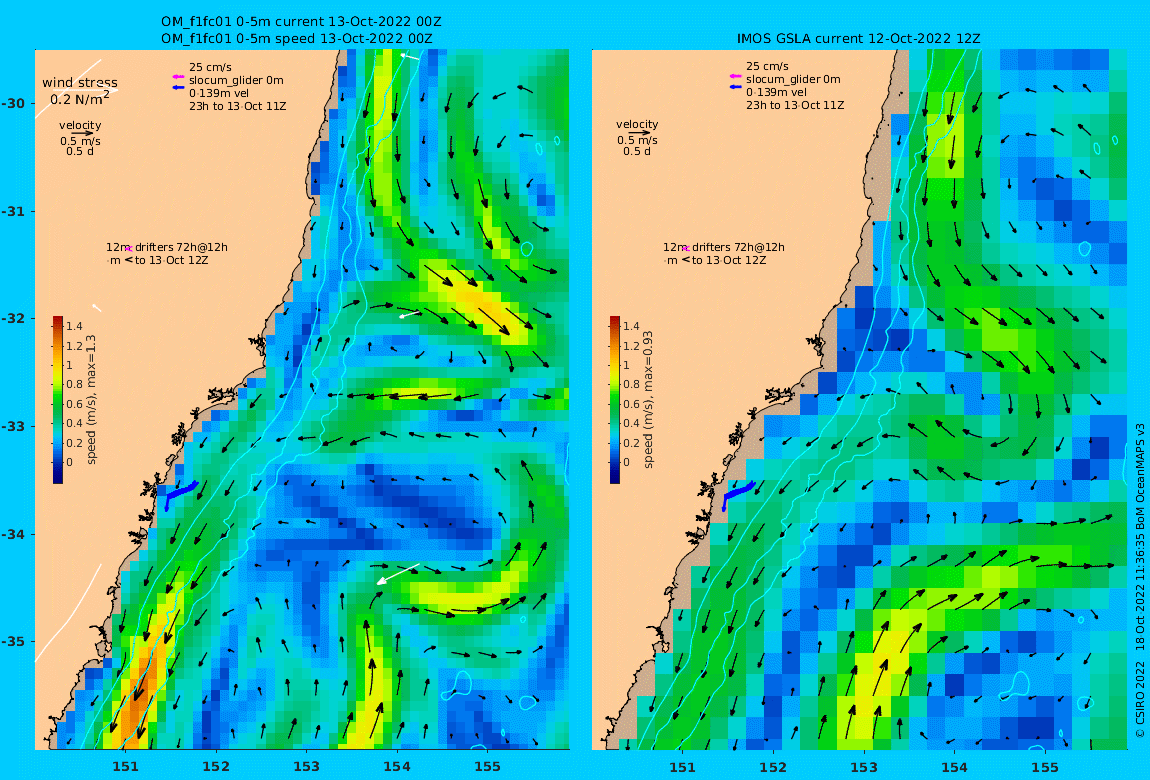Click '23h to 13 Oct 11Z' in right panel
This screenshot has width=1150, height=780.
795,106
